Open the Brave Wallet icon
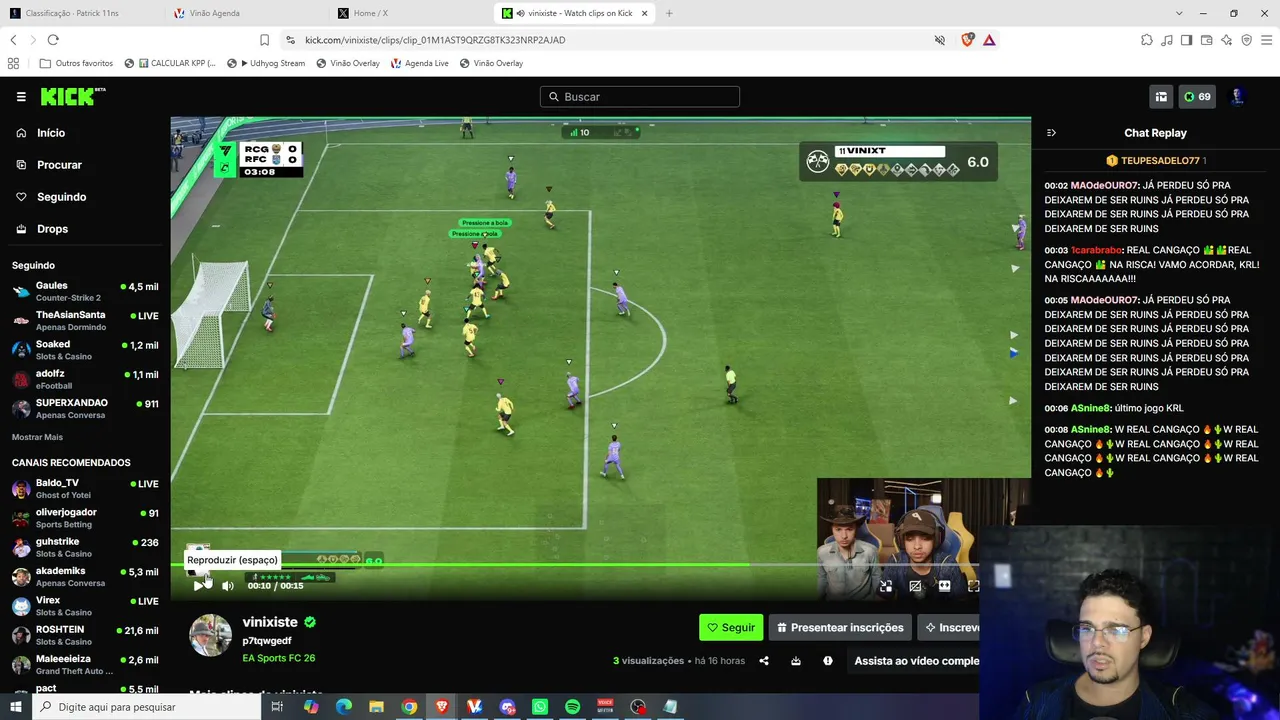Viewport: 1280px width, 720px height. pyautogui.click(x=1206, y=40)
